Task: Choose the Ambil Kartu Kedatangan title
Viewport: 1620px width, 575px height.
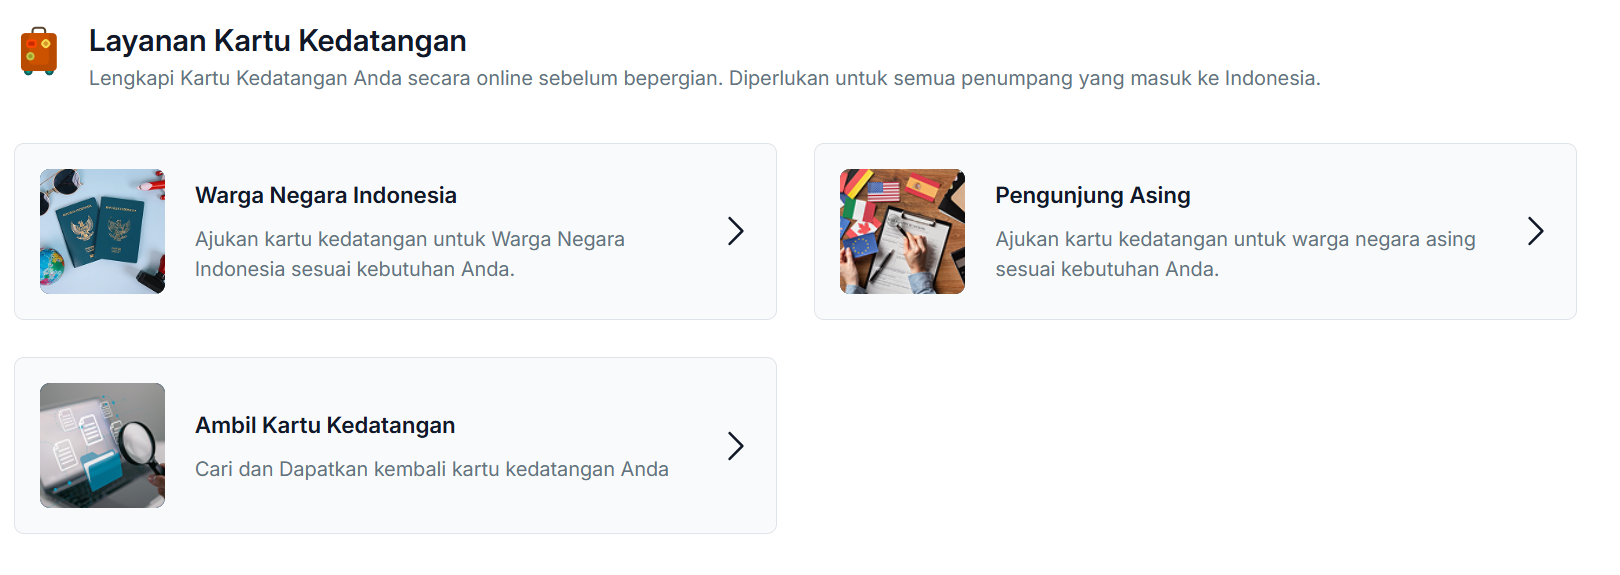Action: pyautogui.click(x=324, y=425)
